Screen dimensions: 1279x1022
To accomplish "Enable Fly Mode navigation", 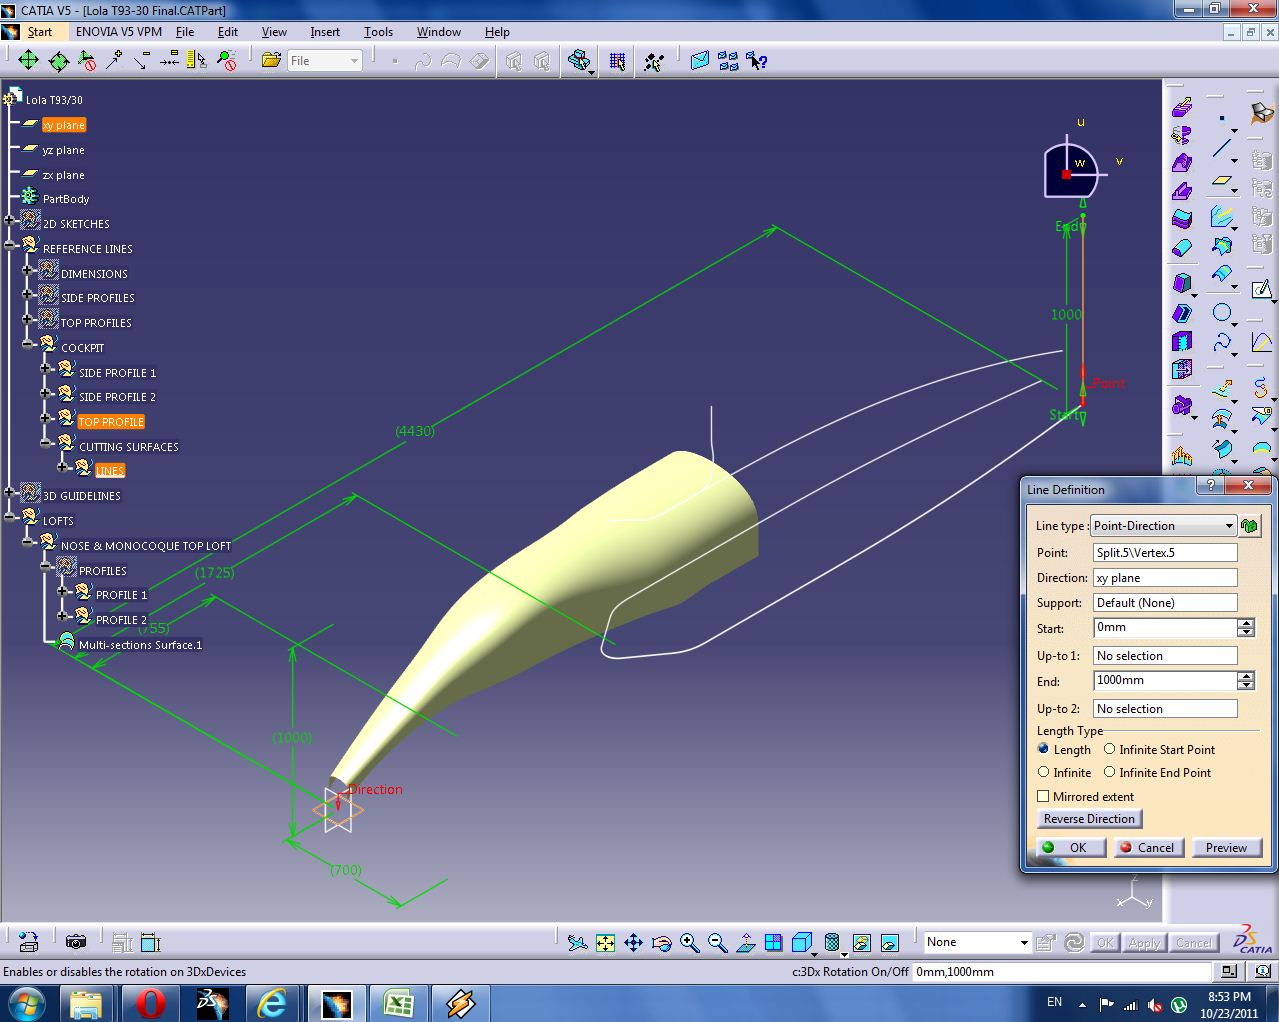I will click(576, 941).
